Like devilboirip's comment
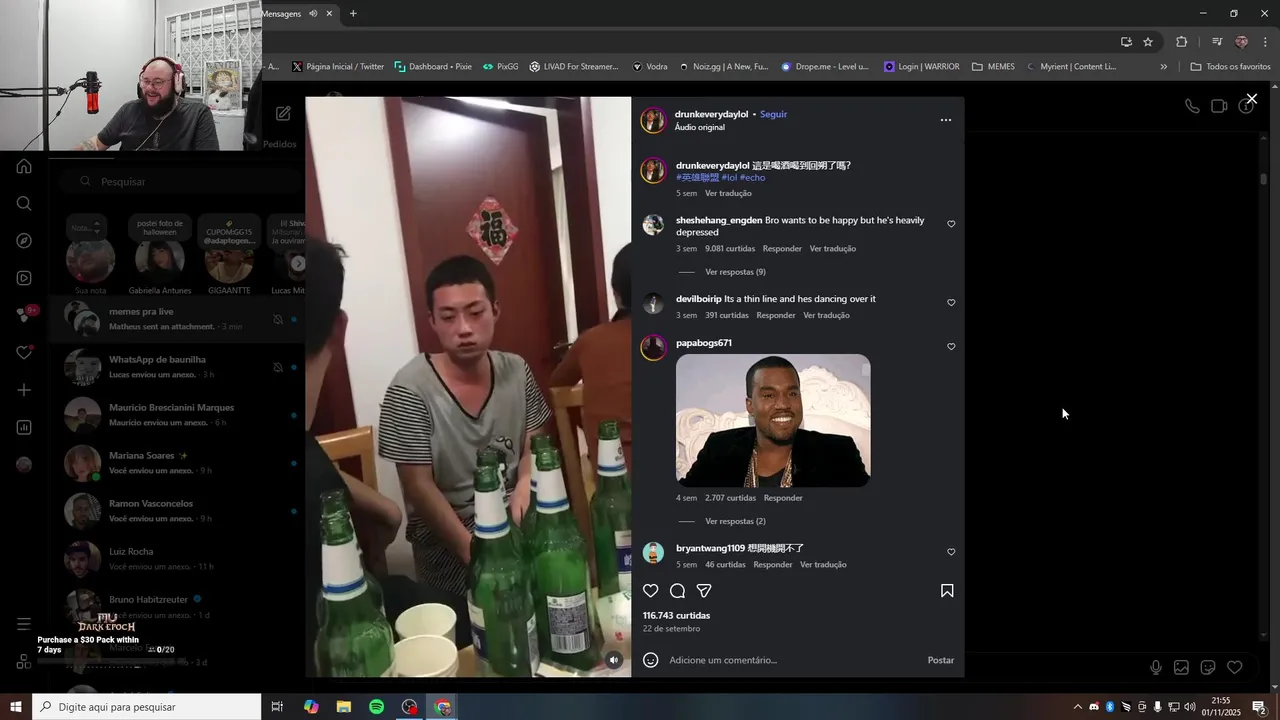1280x720 pixels. click(951, 303)
